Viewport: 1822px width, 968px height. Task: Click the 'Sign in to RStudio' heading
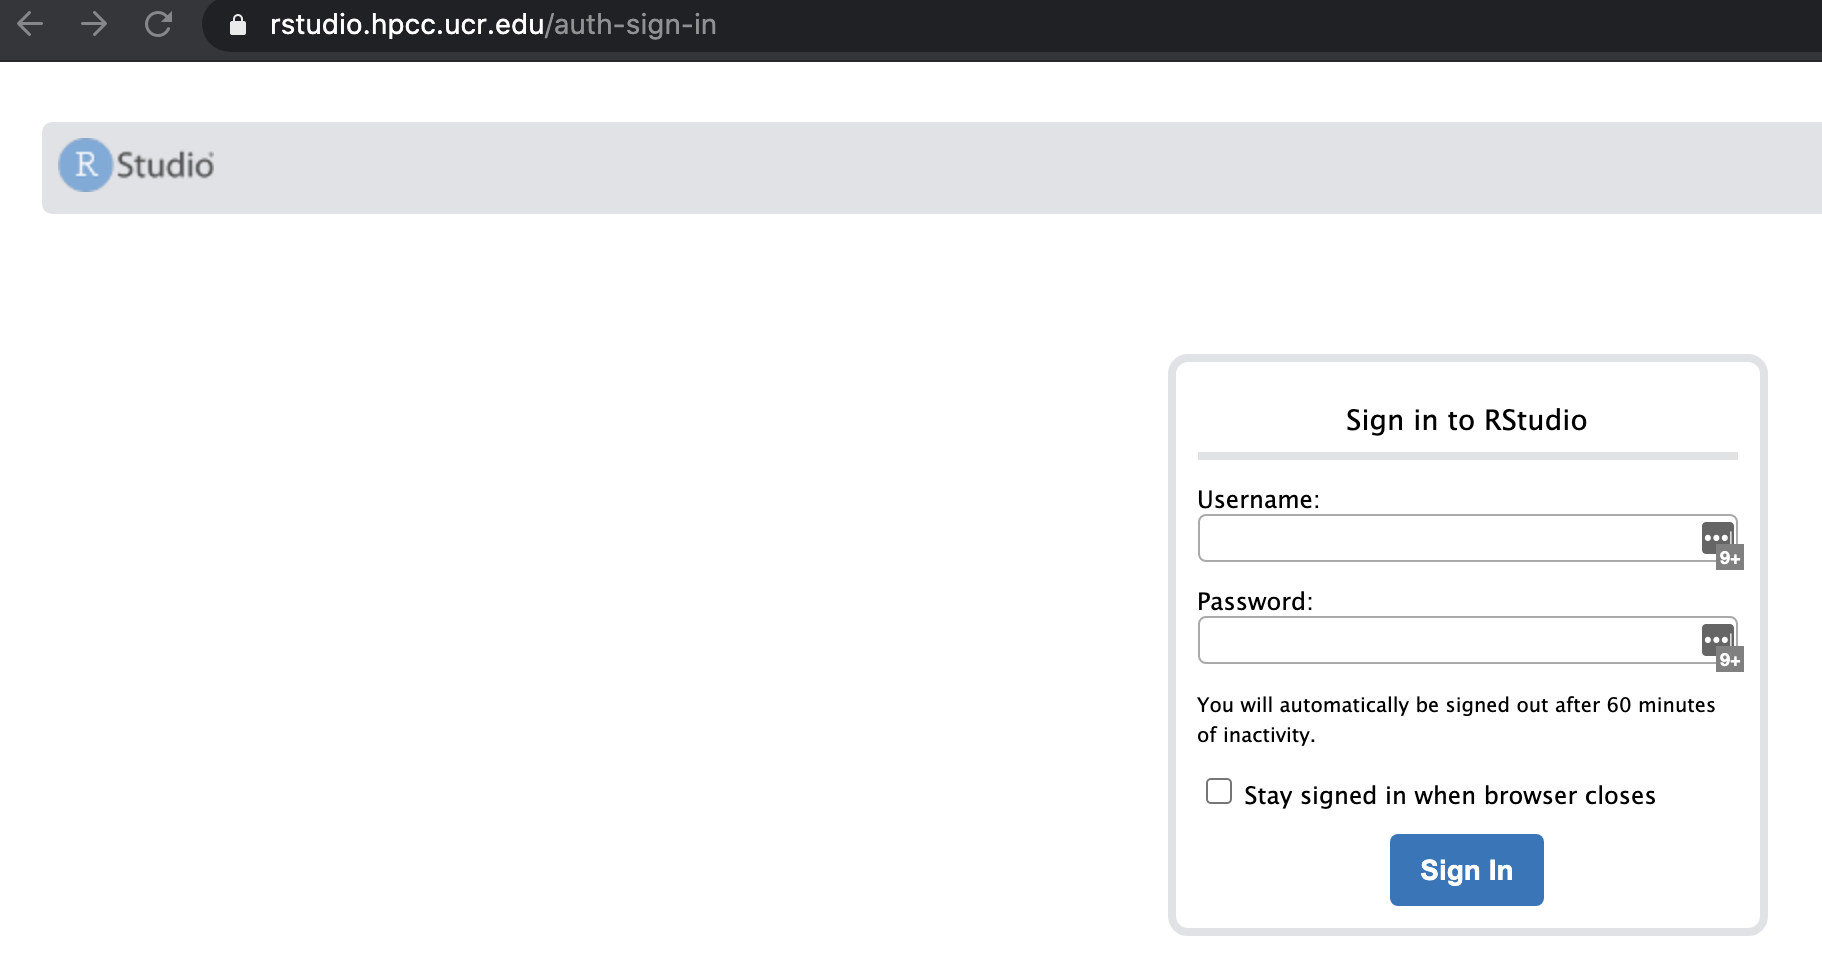tap(1466, 420)
